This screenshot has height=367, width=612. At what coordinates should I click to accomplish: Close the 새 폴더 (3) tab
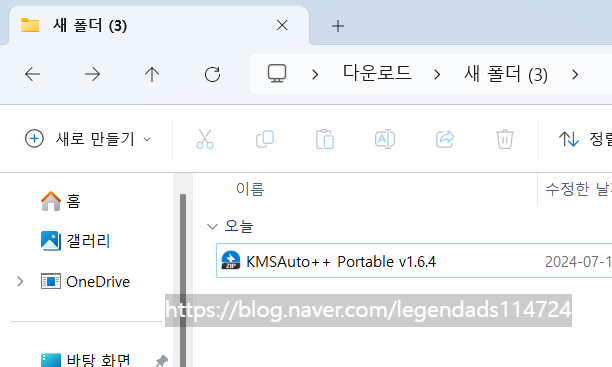tap(282, 25)
